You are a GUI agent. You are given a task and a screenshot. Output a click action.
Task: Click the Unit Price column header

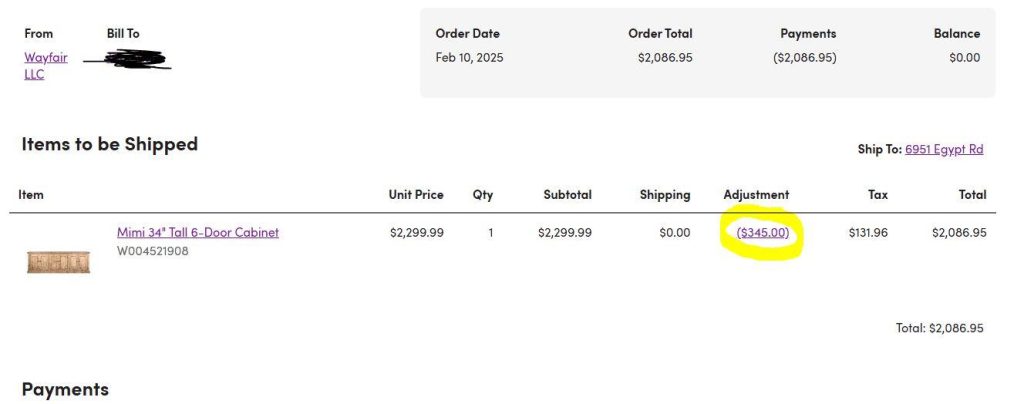pos(416,195)
